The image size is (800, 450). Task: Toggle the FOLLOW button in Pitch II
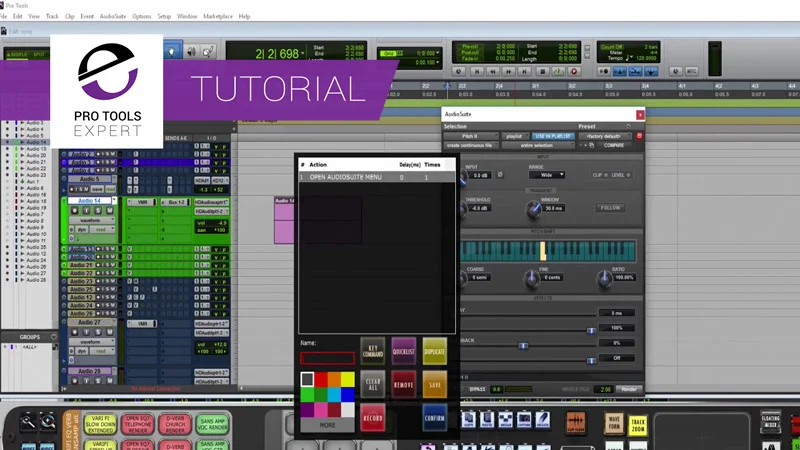[610, 208]
